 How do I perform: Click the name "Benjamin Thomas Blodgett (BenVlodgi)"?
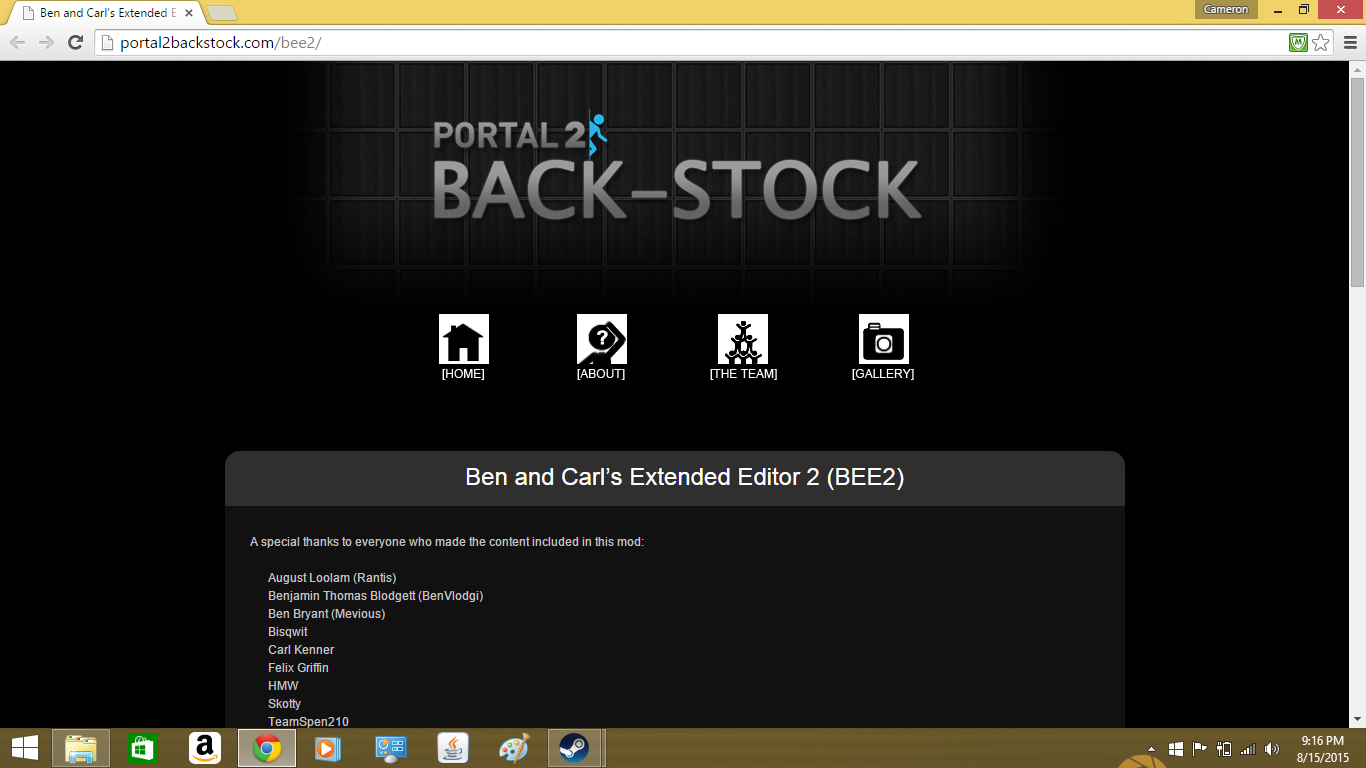click(376, 596)
